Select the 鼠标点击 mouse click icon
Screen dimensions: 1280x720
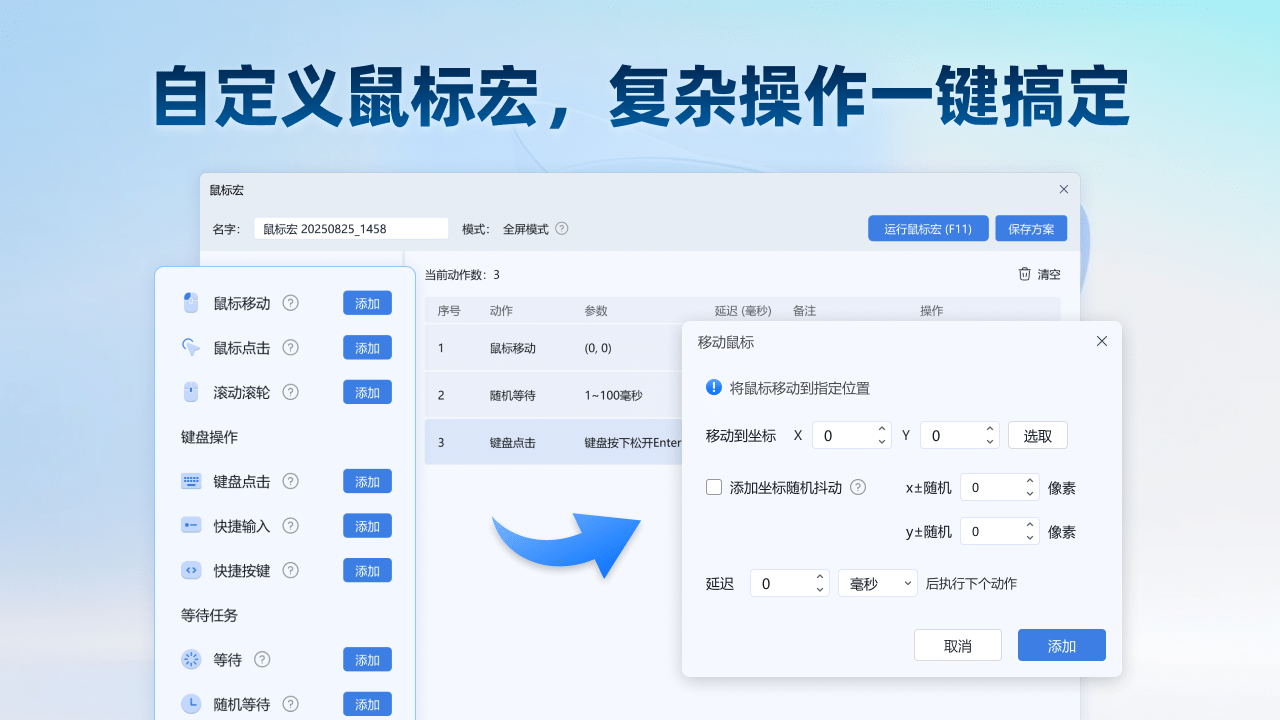click(x=190, y=347)
